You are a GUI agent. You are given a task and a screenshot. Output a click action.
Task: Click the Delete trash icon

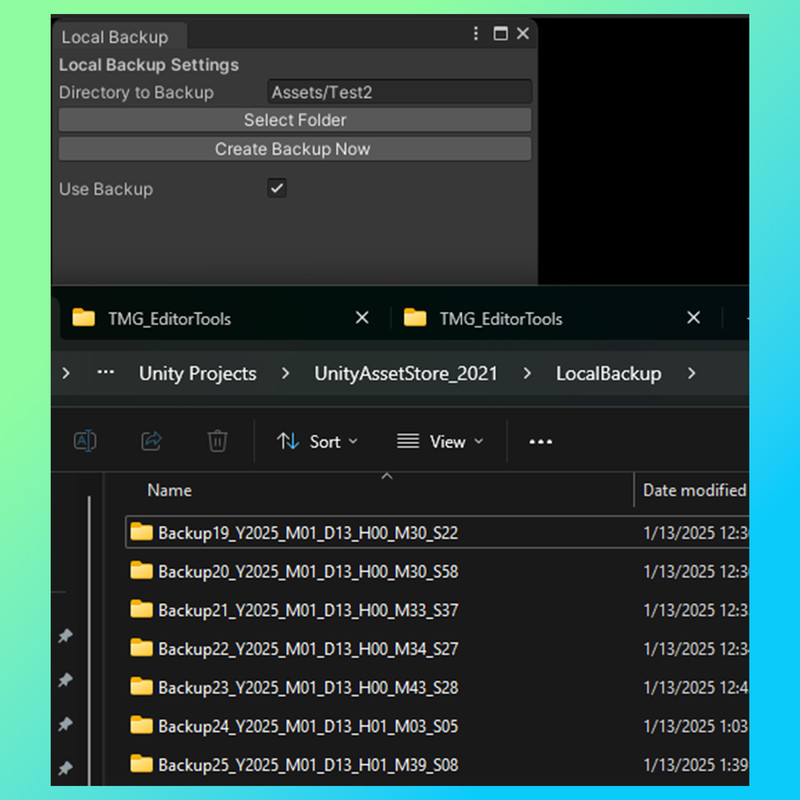pos(217,440)
